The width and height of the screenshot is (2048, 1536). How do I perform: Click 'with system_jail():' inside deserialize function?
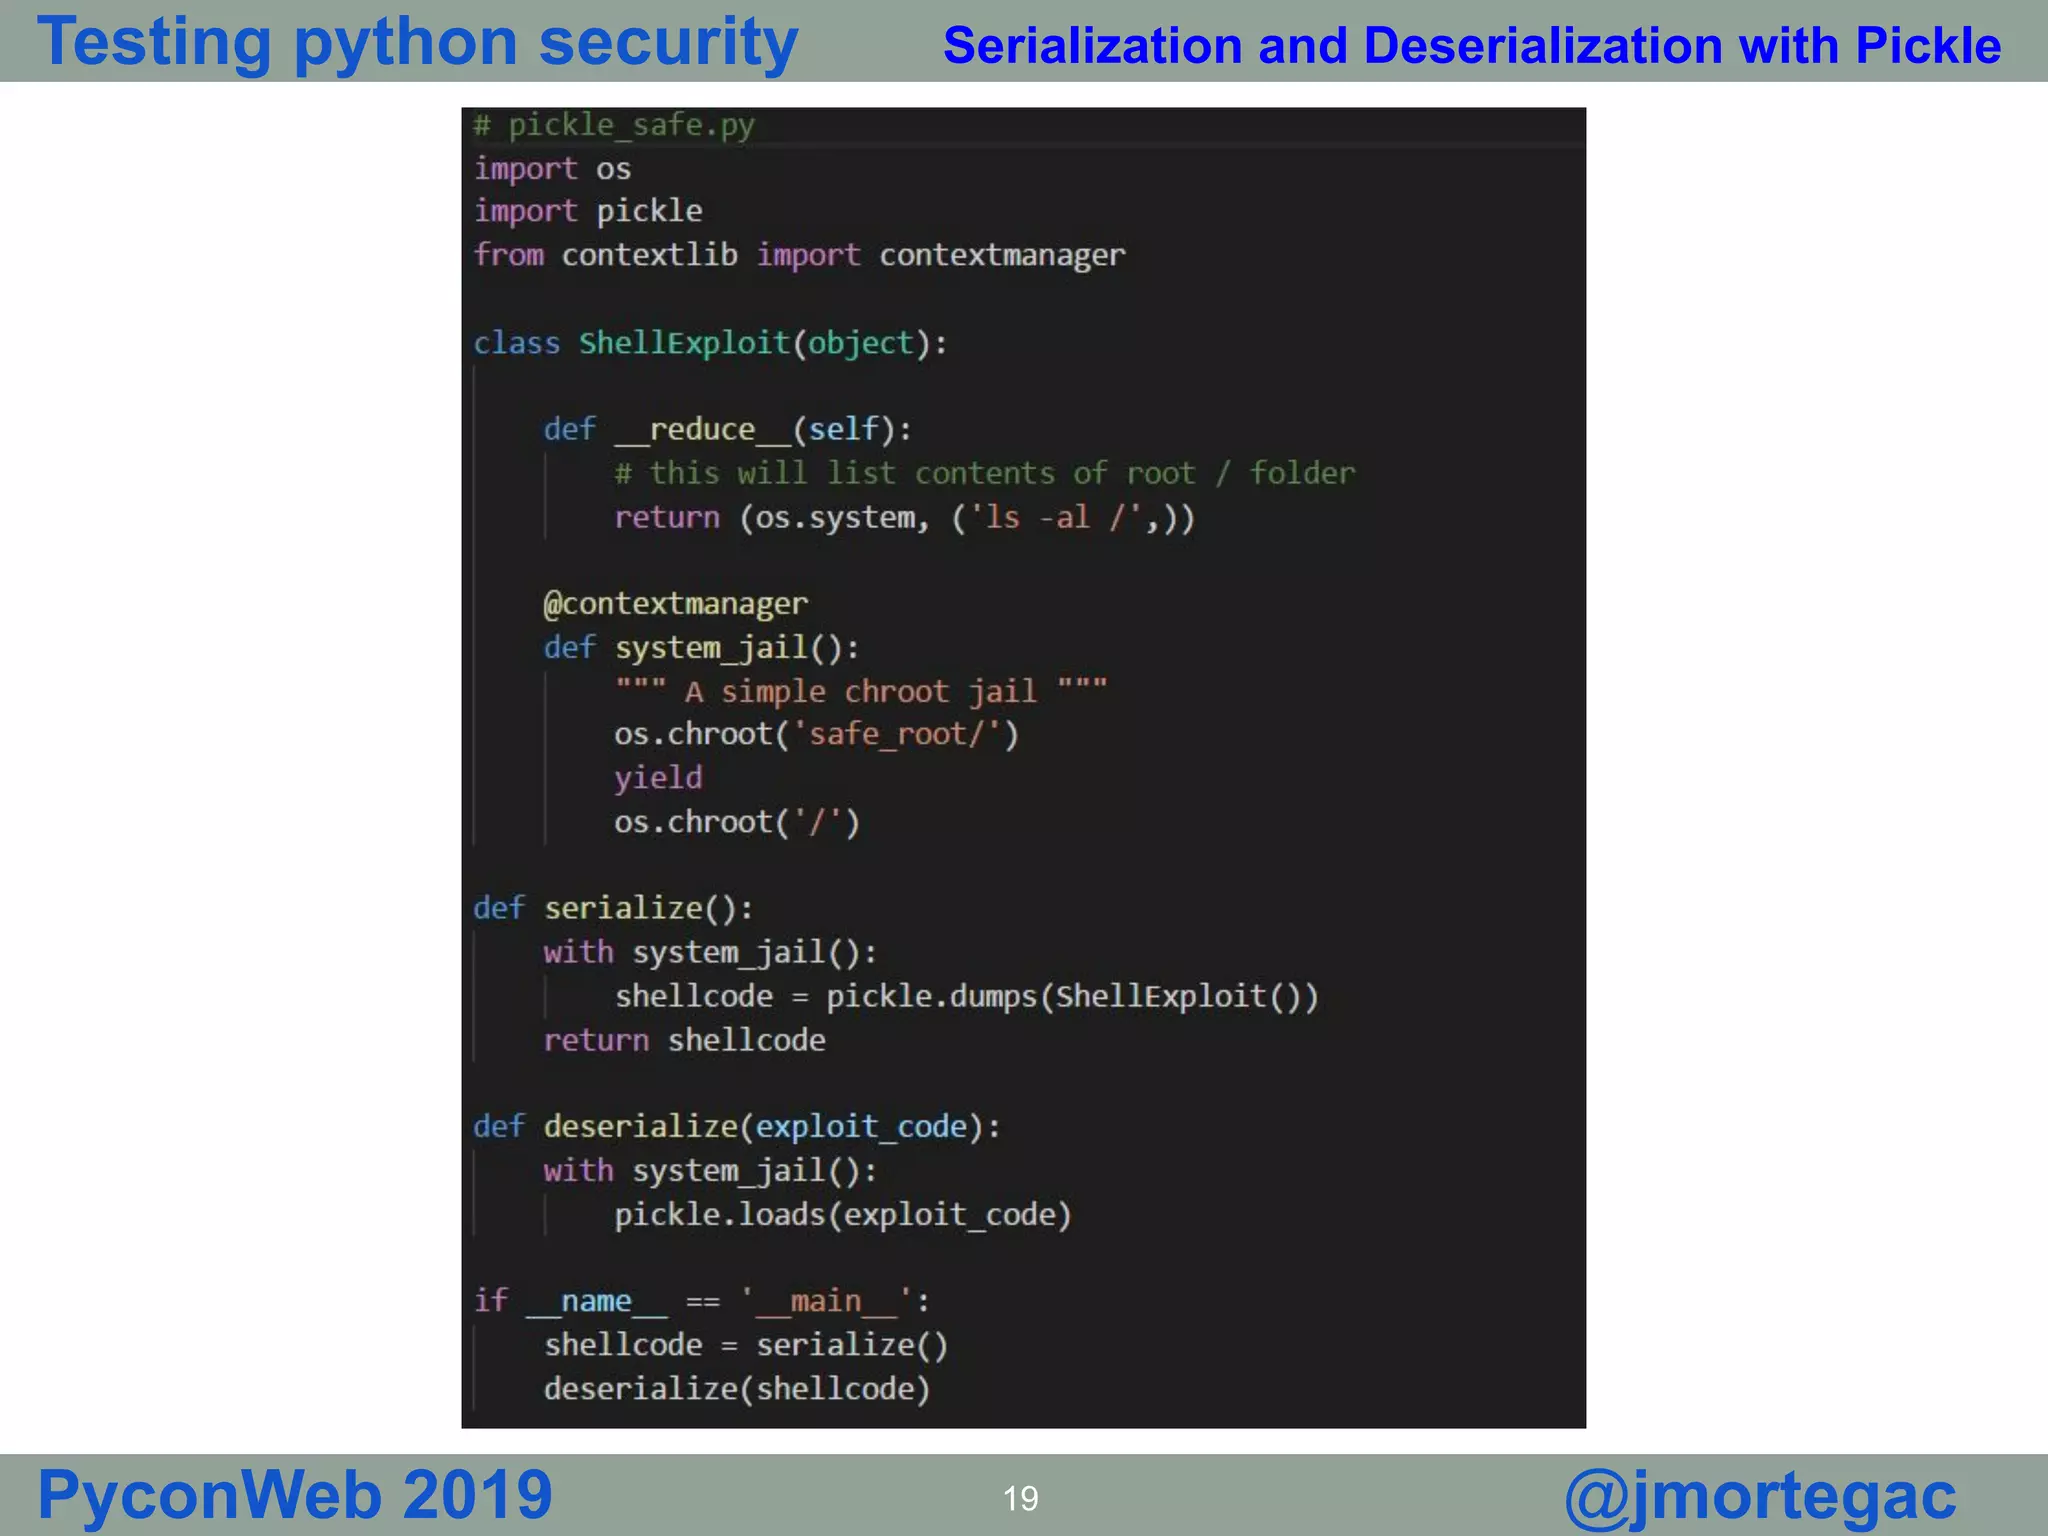click(710, 1171)
